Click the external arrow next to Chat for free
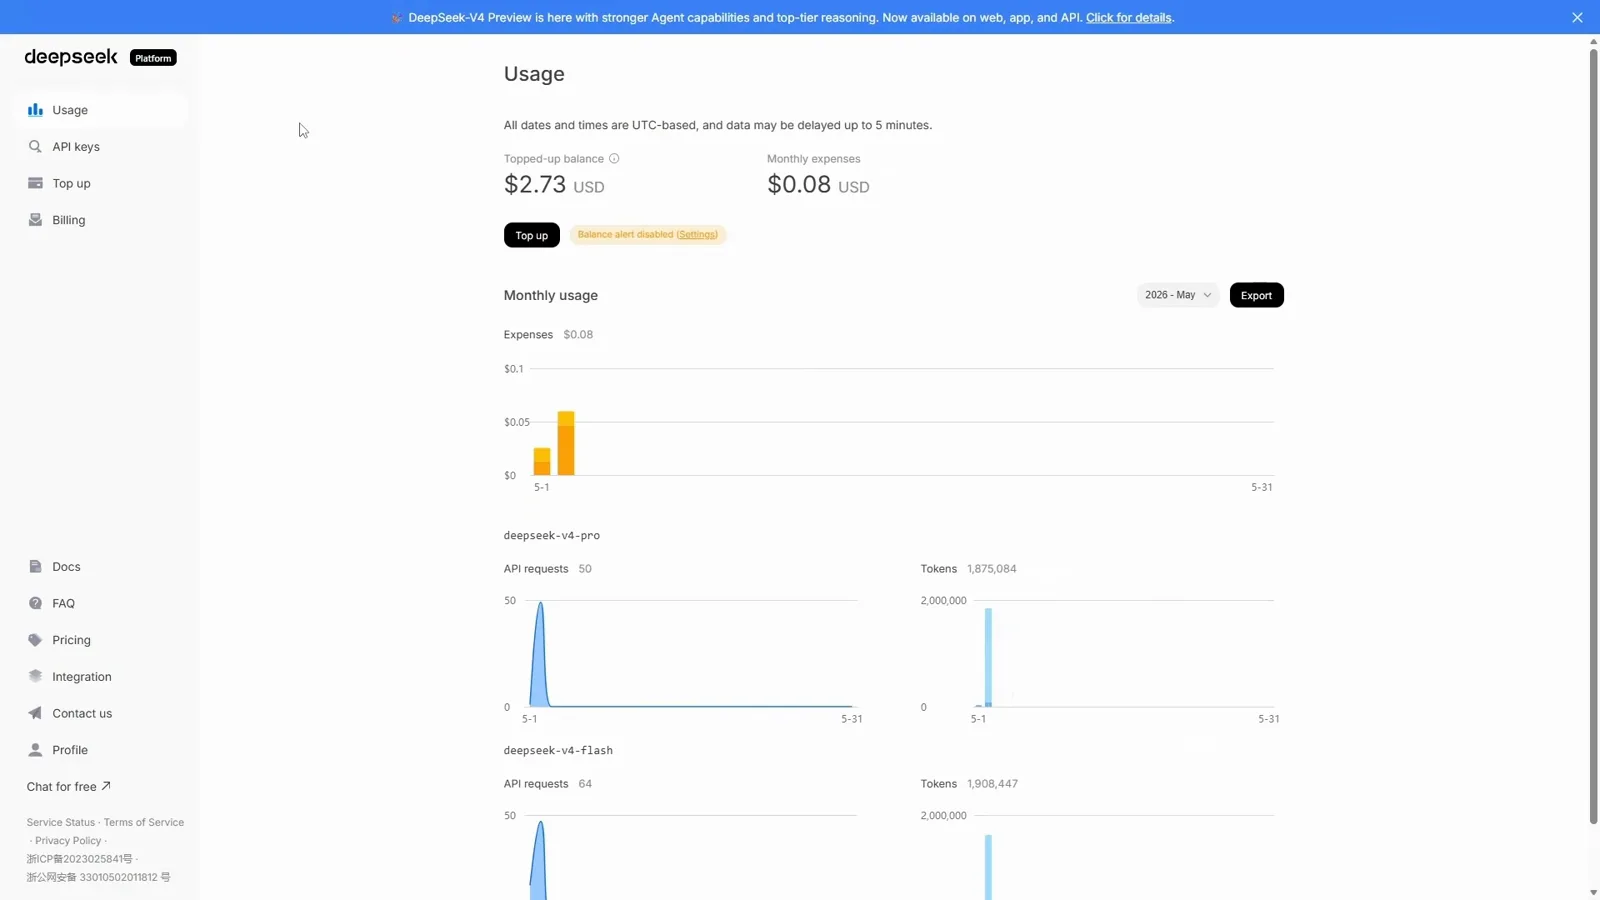This screenshot has width=1600, height=900. tap(106, 786)
